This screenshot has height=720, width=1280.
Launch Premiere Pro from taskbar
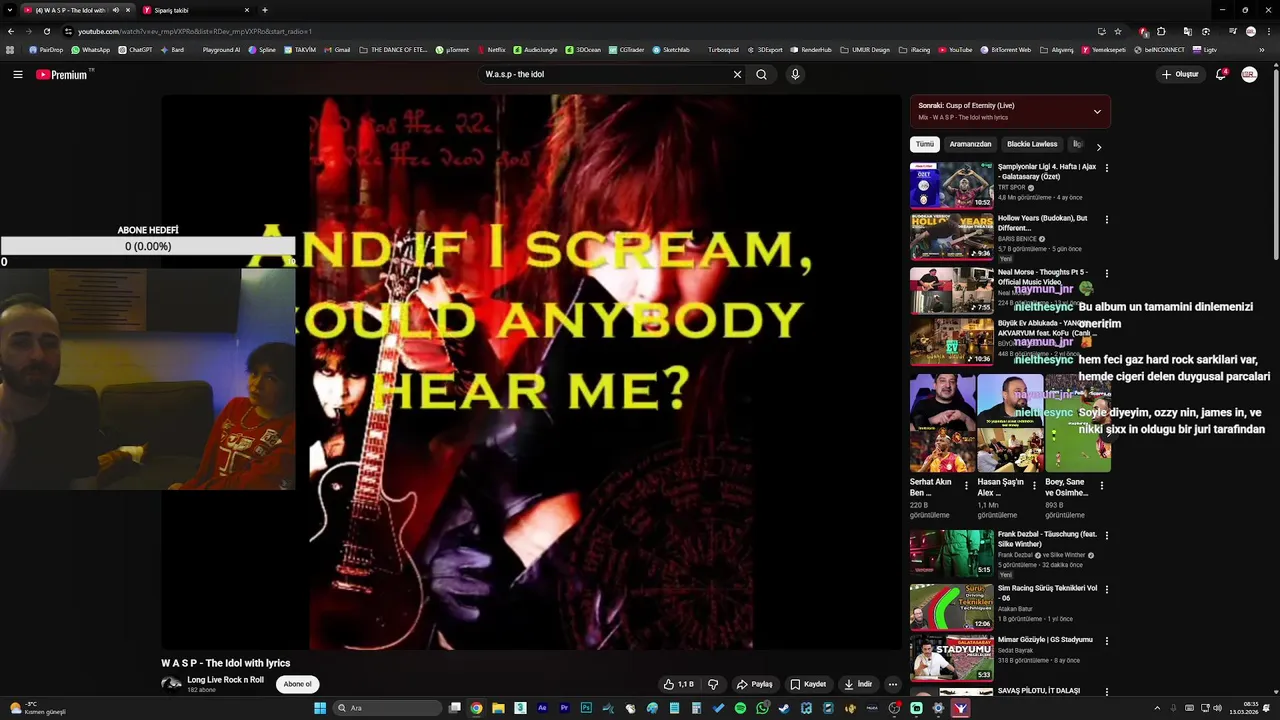(x=564, y=708)
